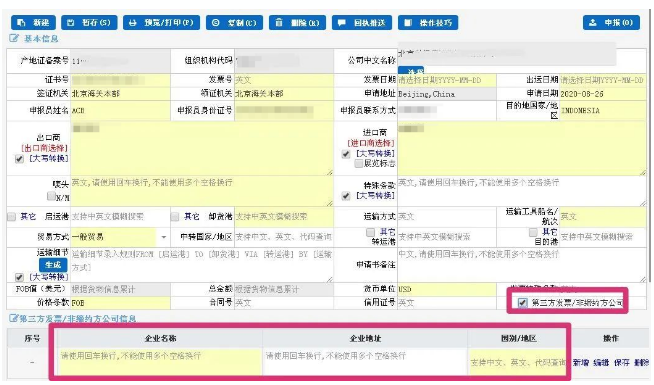Enable the 展览标志 checkbox
Viewport: 654px width, 385px height.
click(358, 164)
